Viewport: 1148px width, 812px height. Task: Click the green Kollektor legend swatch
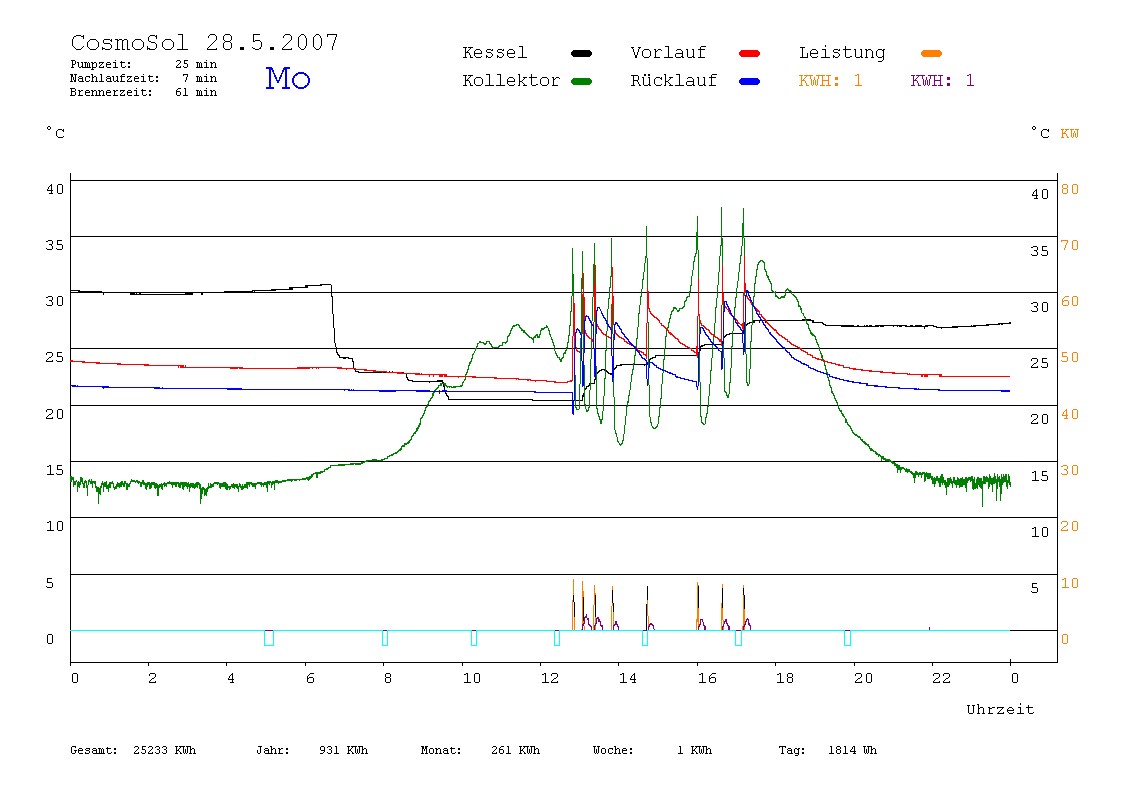tap(581, 81)
